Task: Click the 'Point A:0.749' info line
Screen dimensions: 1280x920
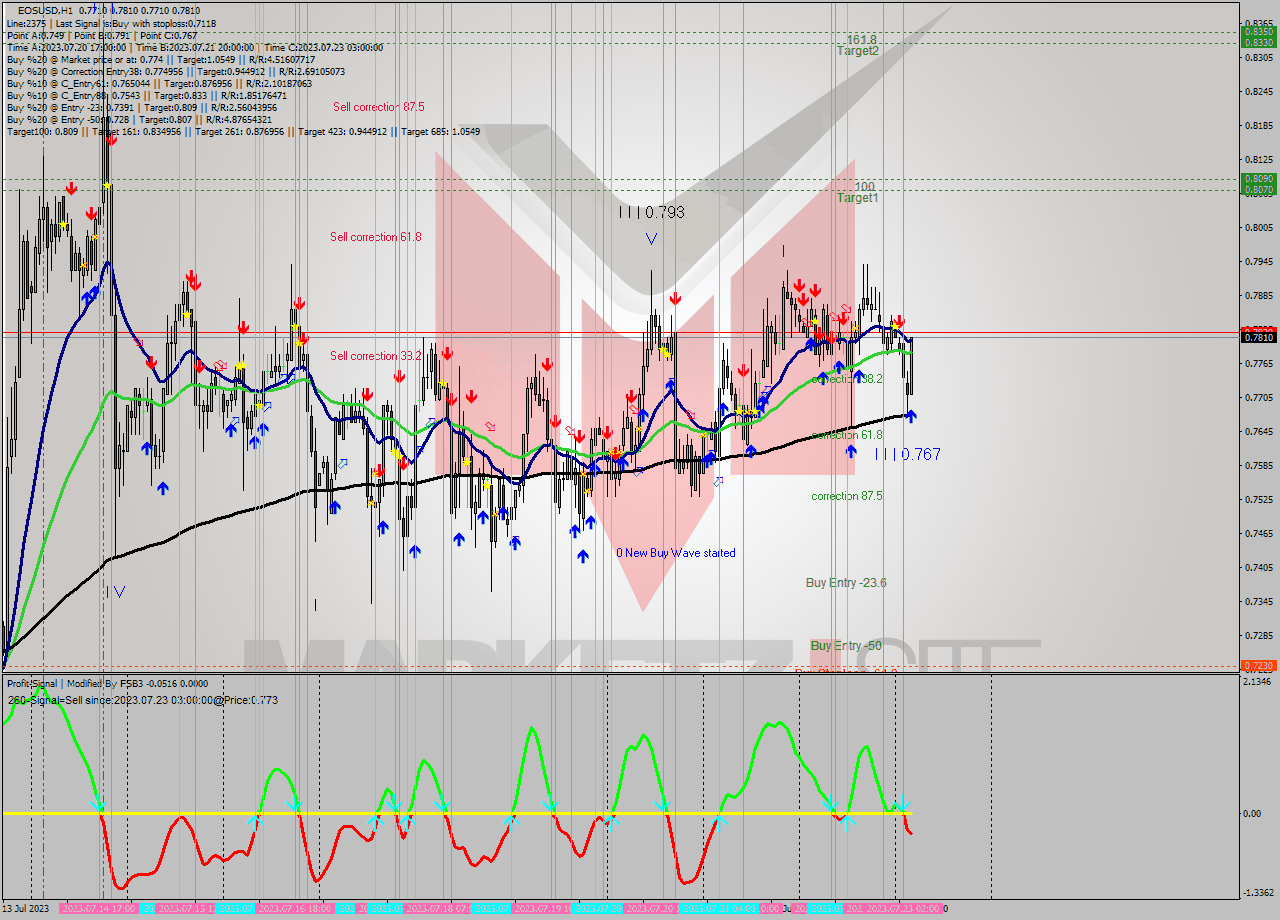Action: pyautogui.click(x=102, y=35)
